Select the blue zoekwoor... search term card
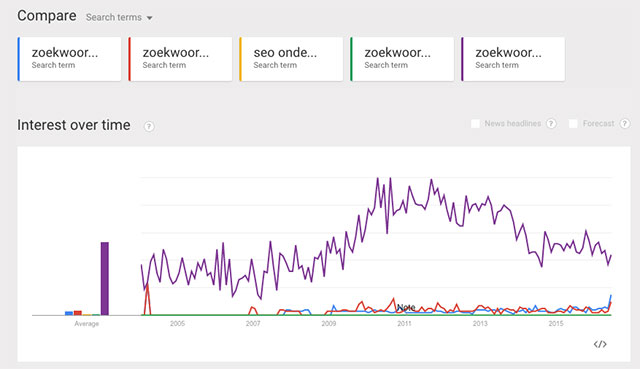This screenshot has width=640, height=369. tap(69, 59)
